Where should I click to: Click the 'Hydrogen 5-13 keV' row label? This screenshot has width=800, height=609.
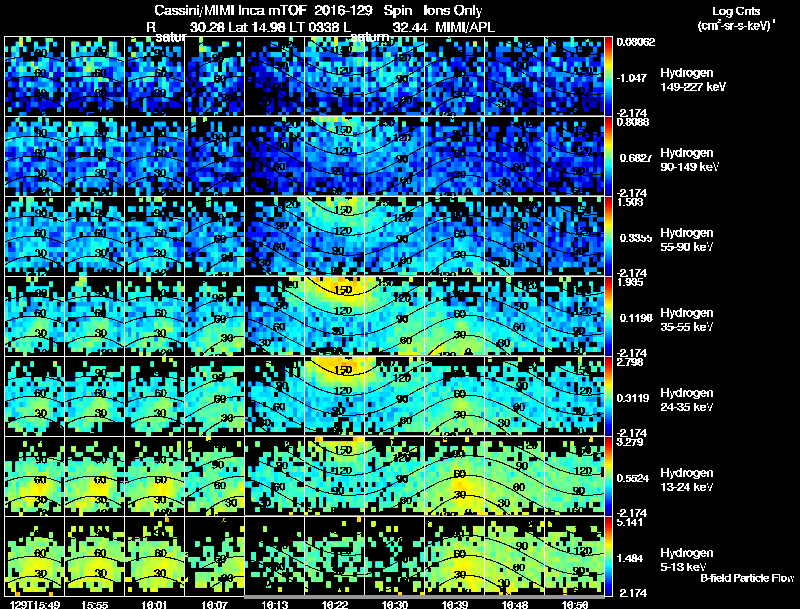click(687, 560)
